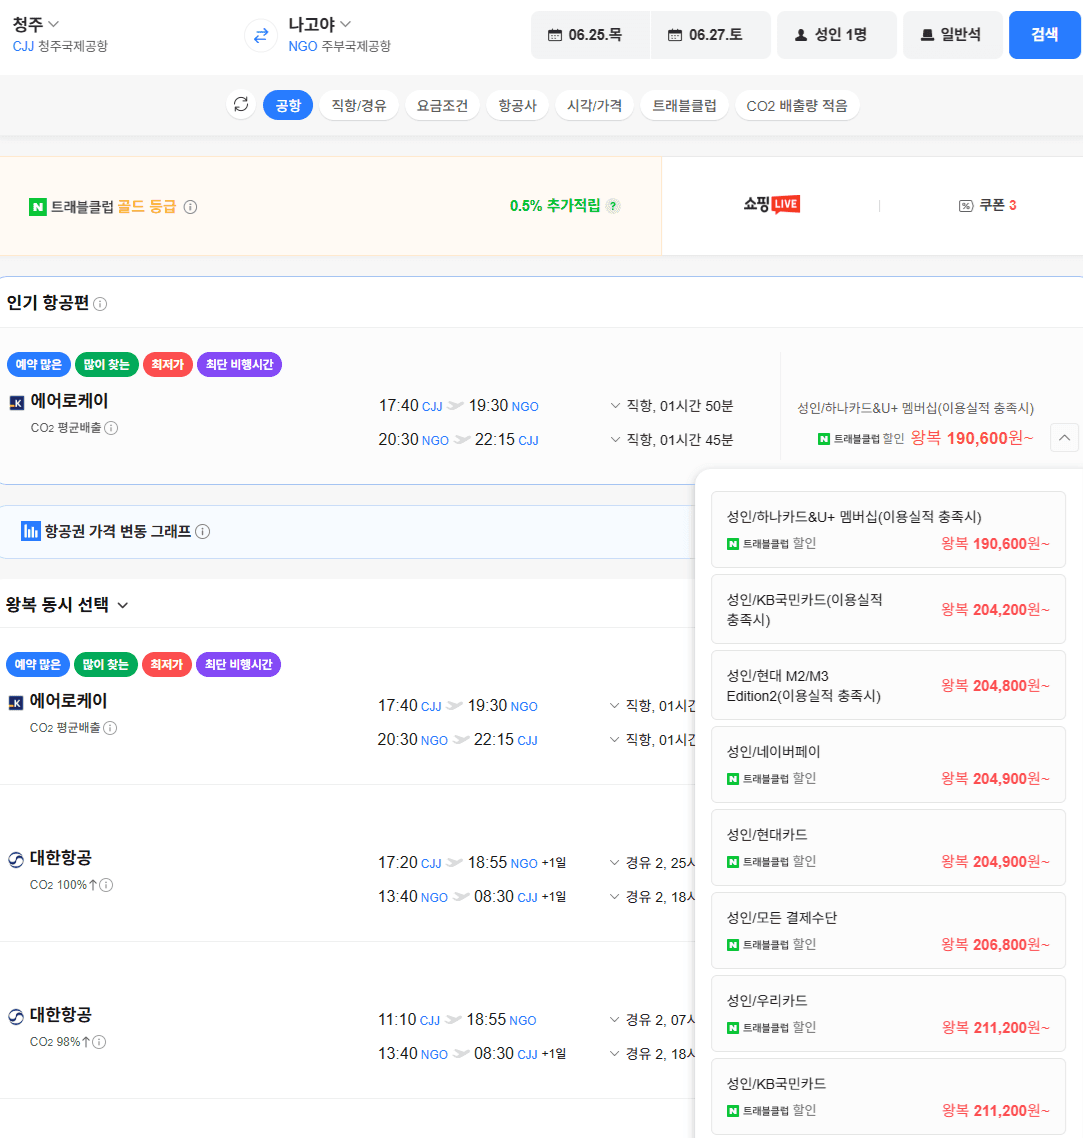Select 하나카드&U+ 멤버십 fare 190,600원 in list

pos(888,530)
